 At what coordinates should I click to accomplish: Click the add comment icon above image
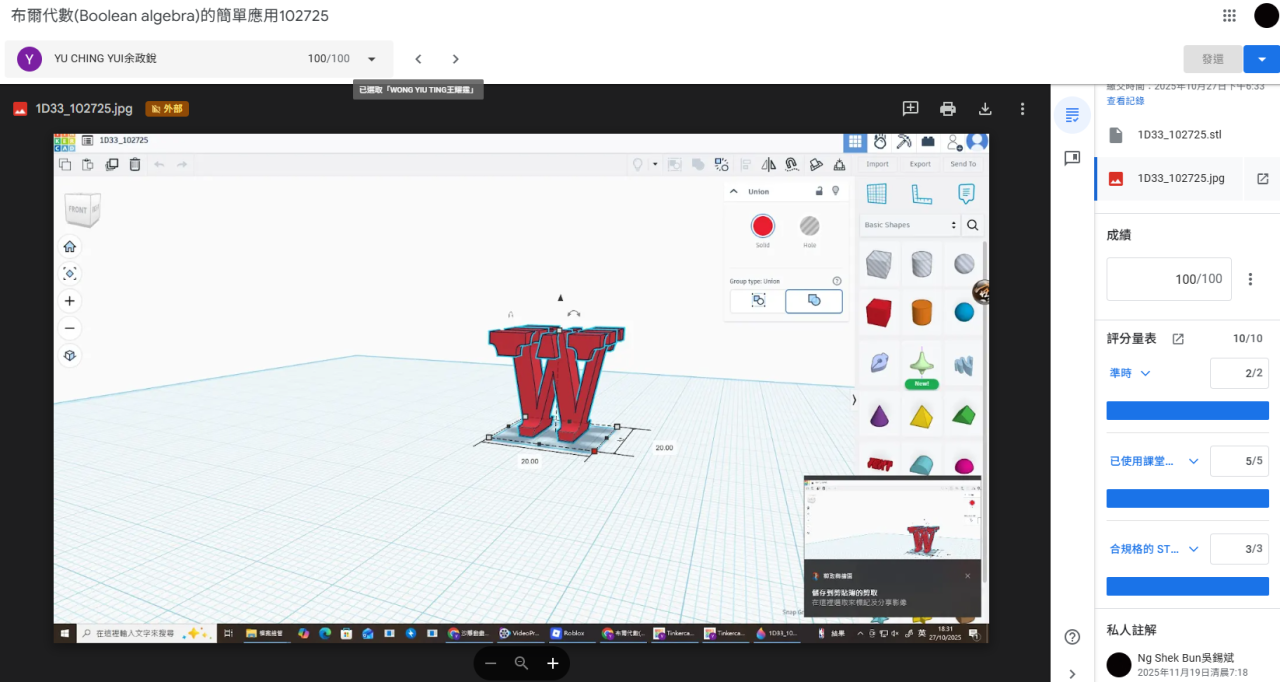910,109
